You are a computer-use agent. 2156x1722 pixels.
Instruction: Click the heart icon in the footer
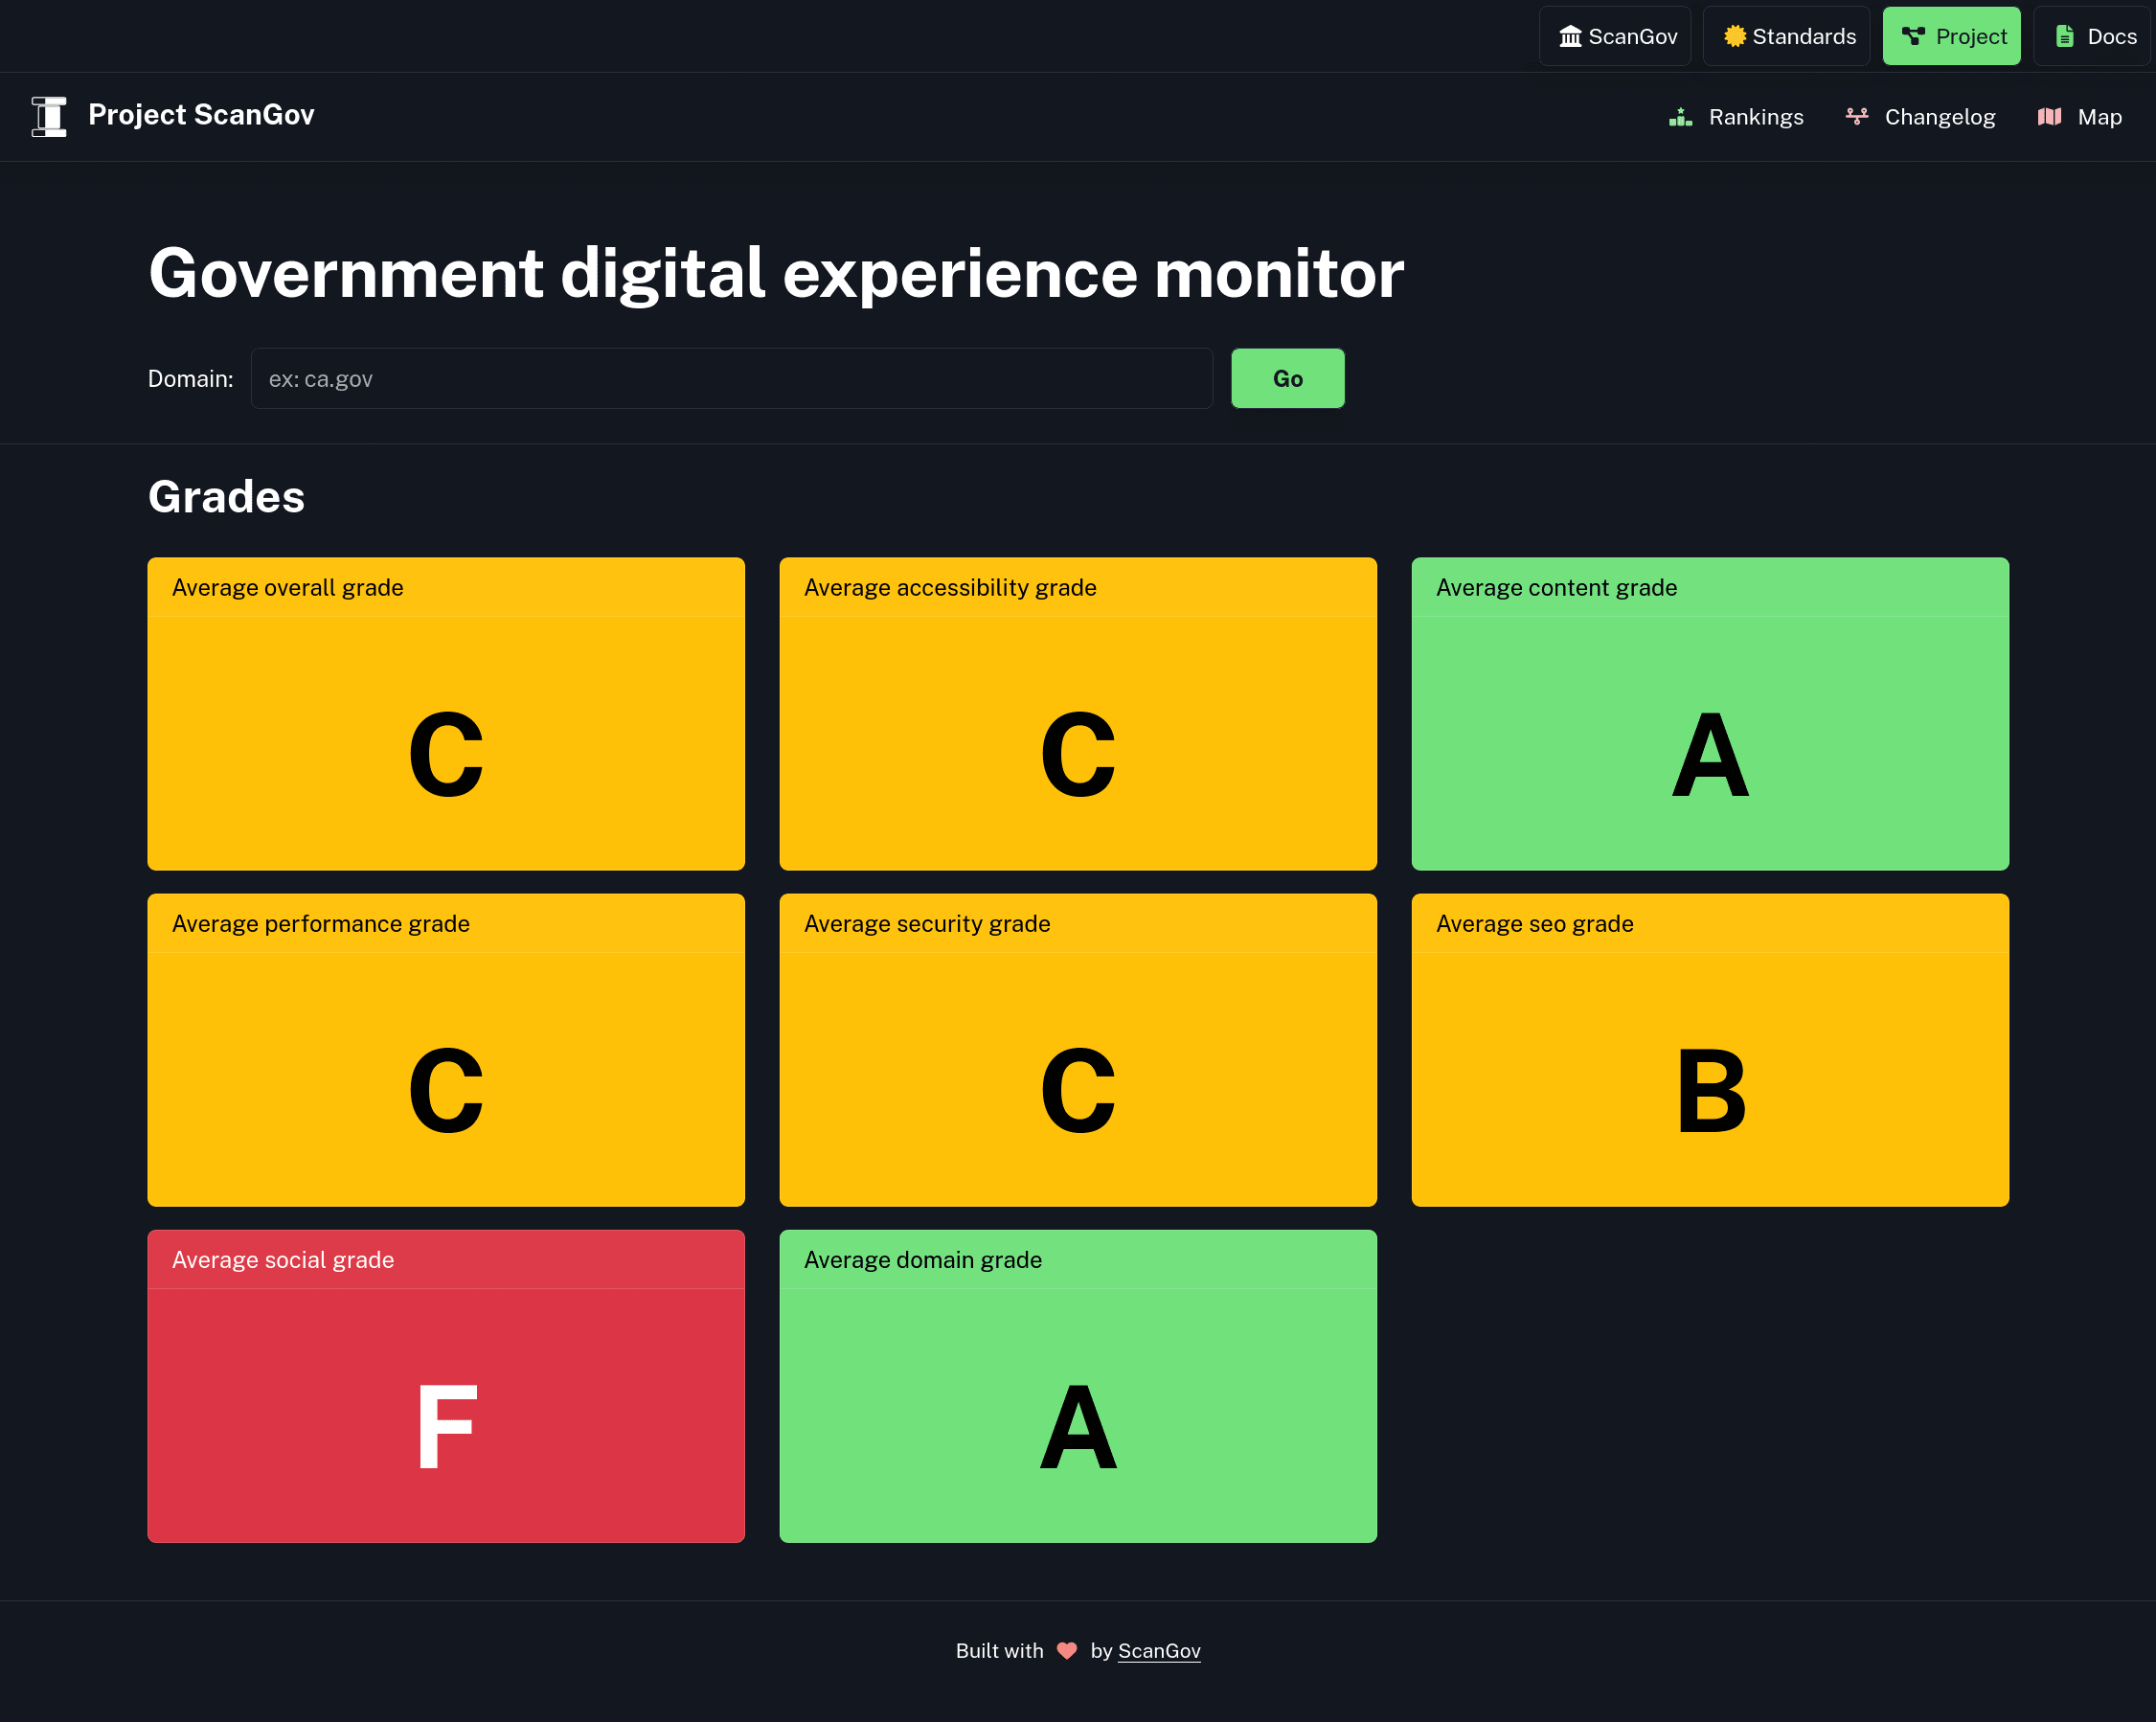1066,1651
